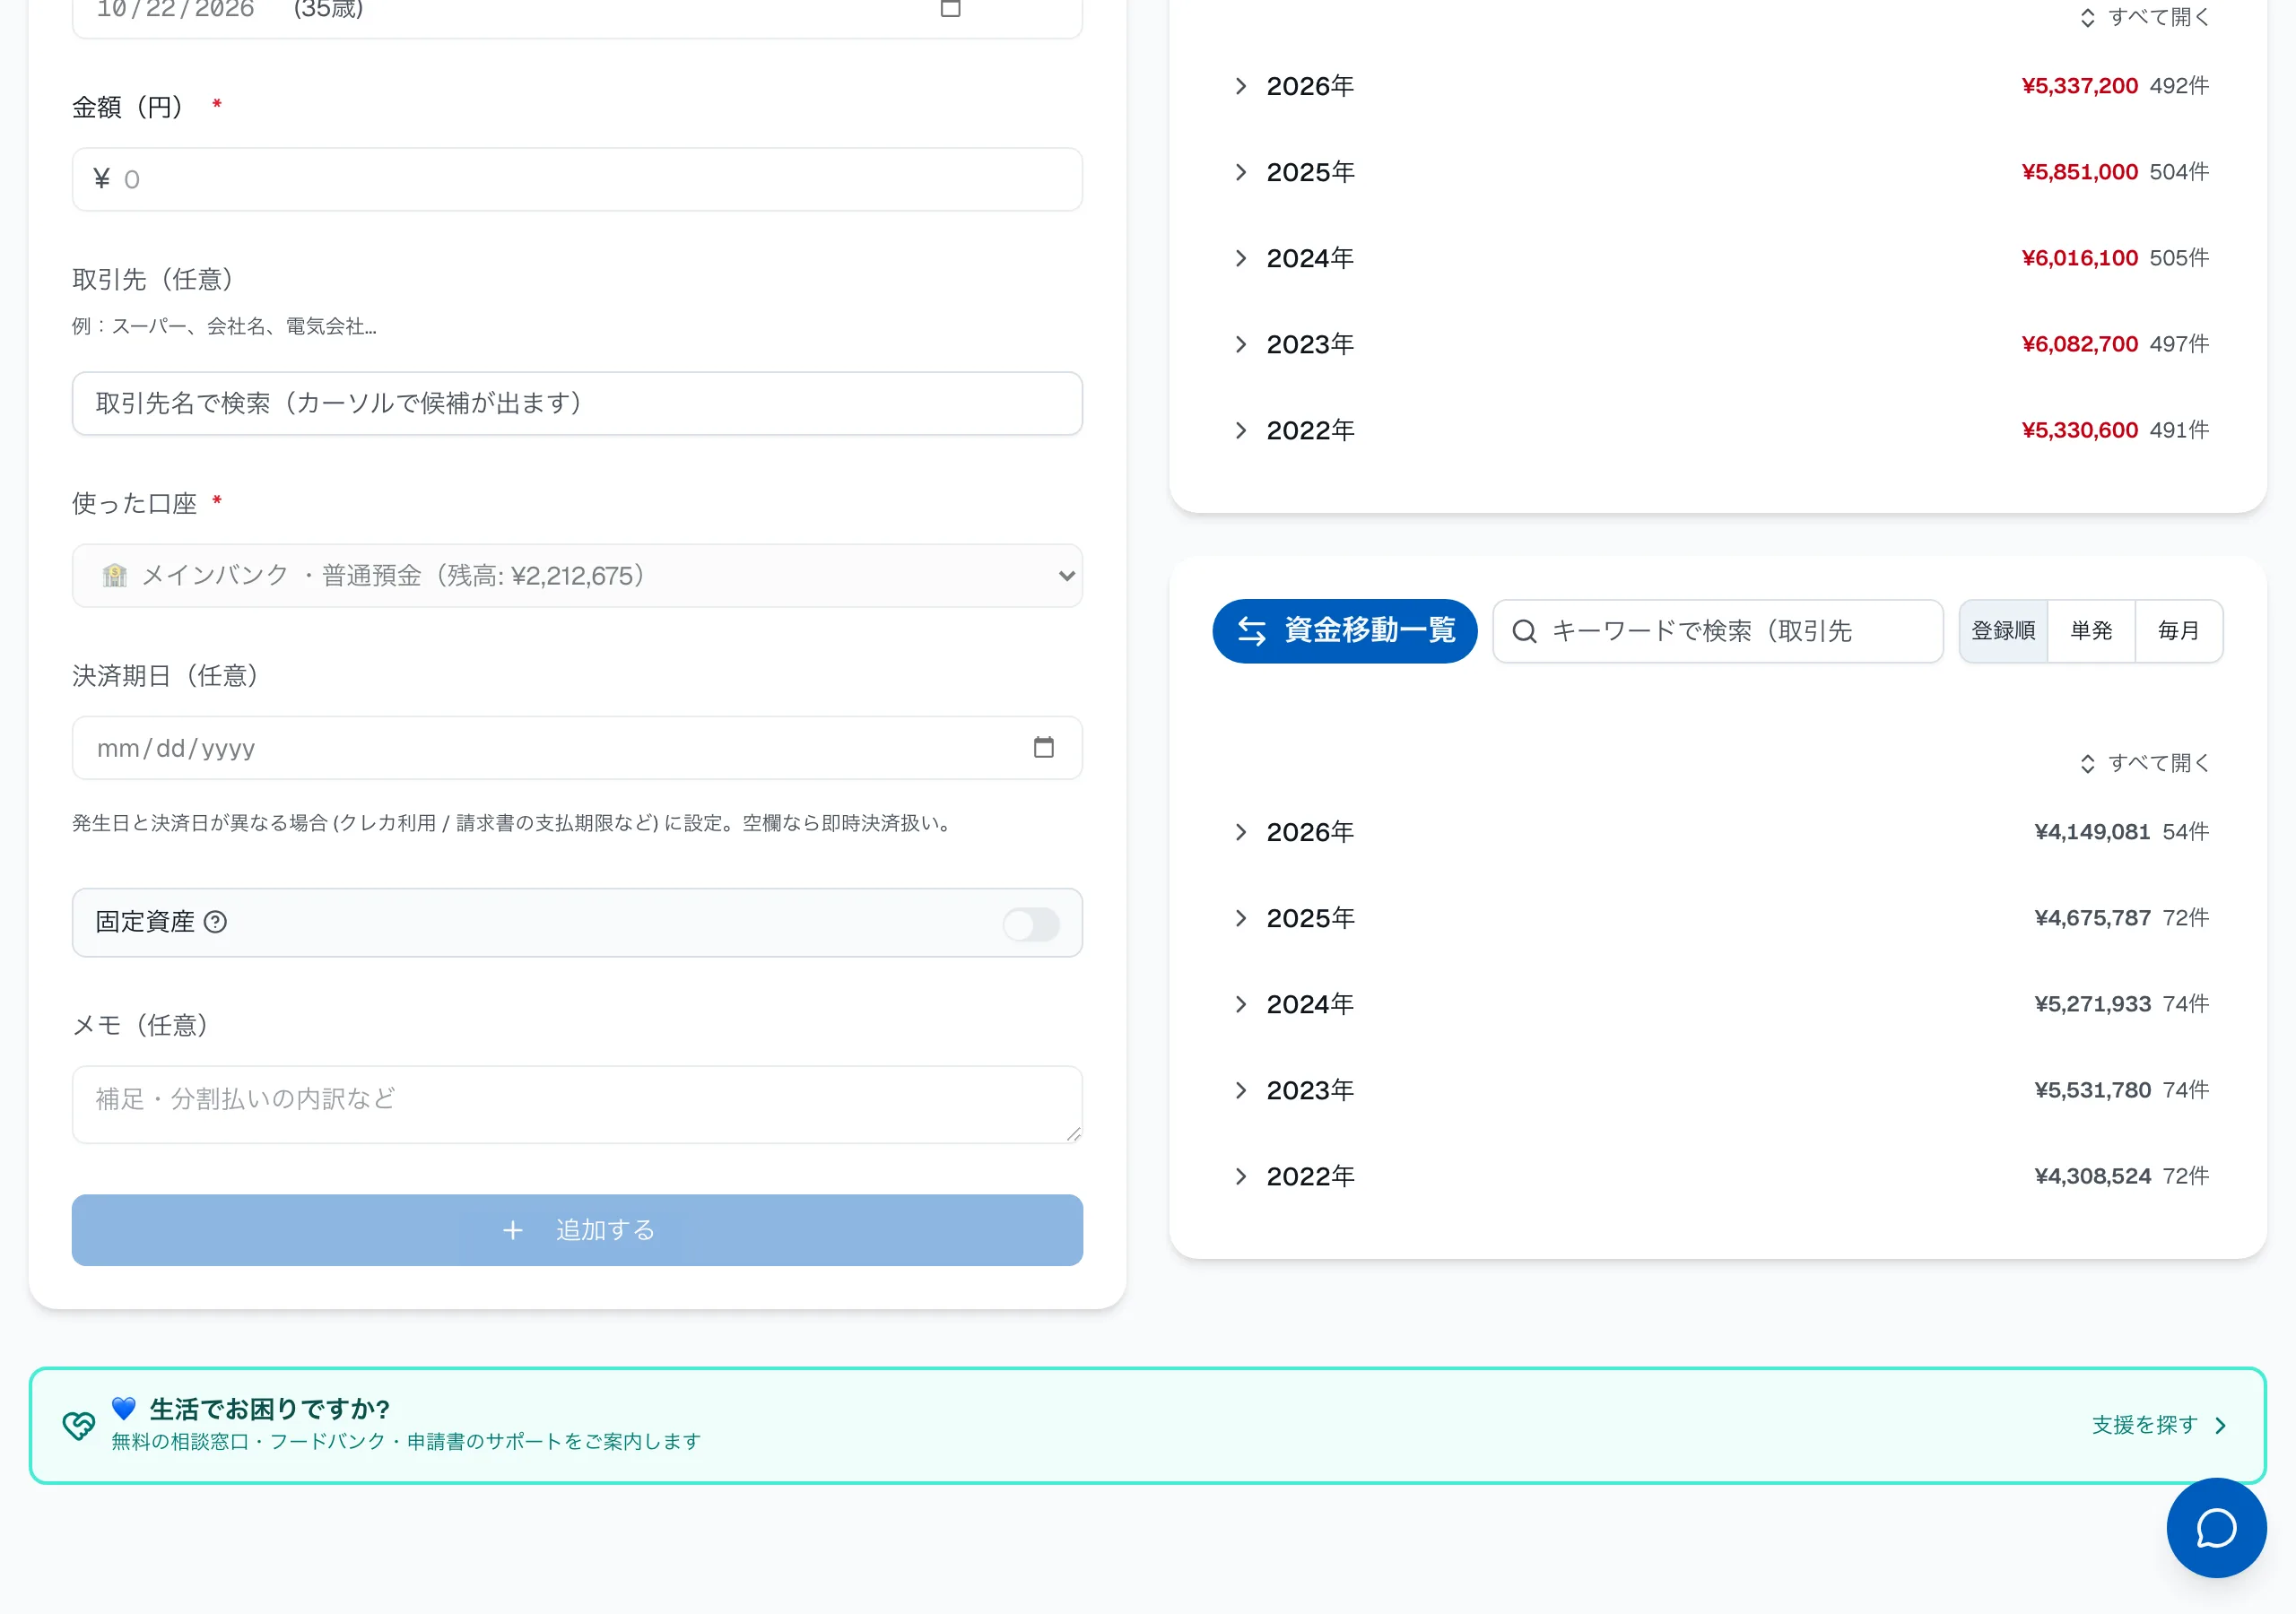Expand 2022年 transfers row with ¥4,308,524
This screenshot has height=1614, width=2296.
(x=1718, y=1176)
